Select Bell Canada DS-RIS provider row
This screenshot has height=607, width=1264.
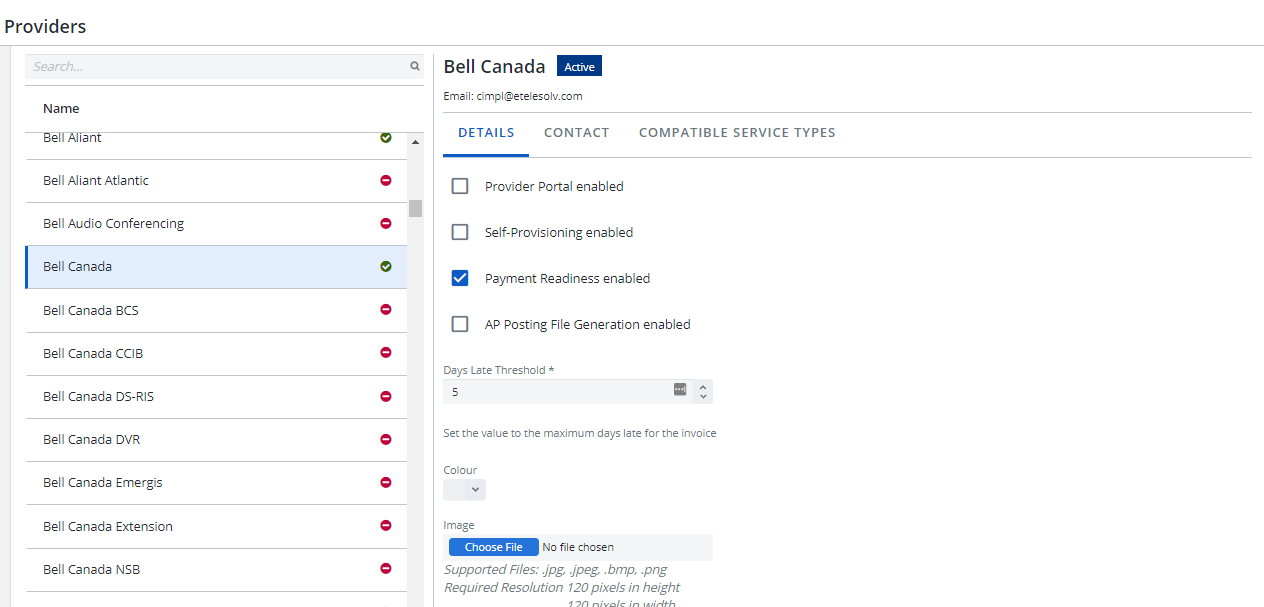tap(216, 397)
